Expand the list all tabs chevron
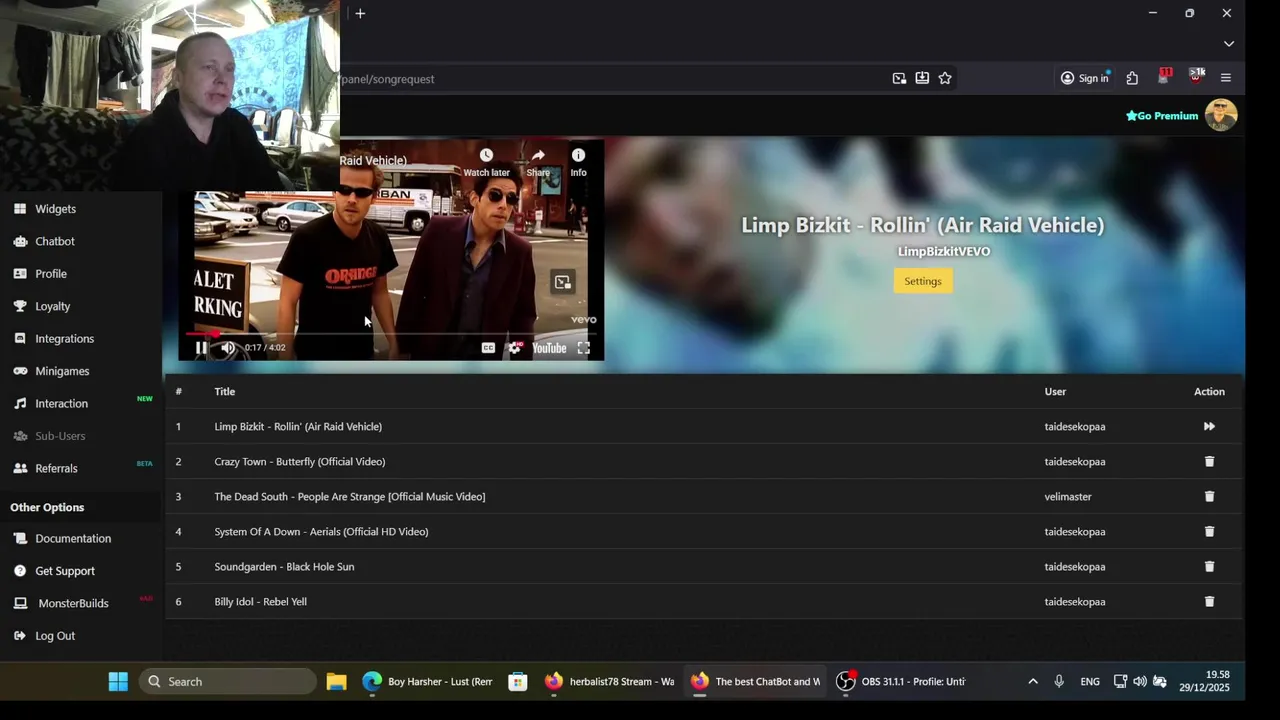 [x=1229, y=44]
